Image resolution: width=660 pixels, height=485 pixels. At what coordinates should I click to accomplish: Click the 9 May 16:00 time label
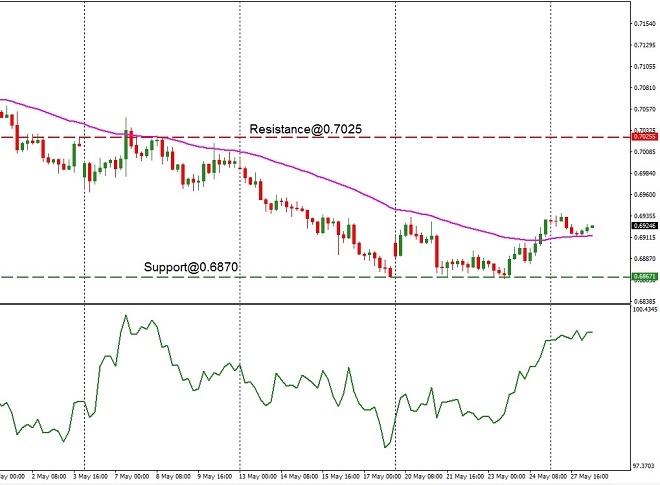point(215,477)
